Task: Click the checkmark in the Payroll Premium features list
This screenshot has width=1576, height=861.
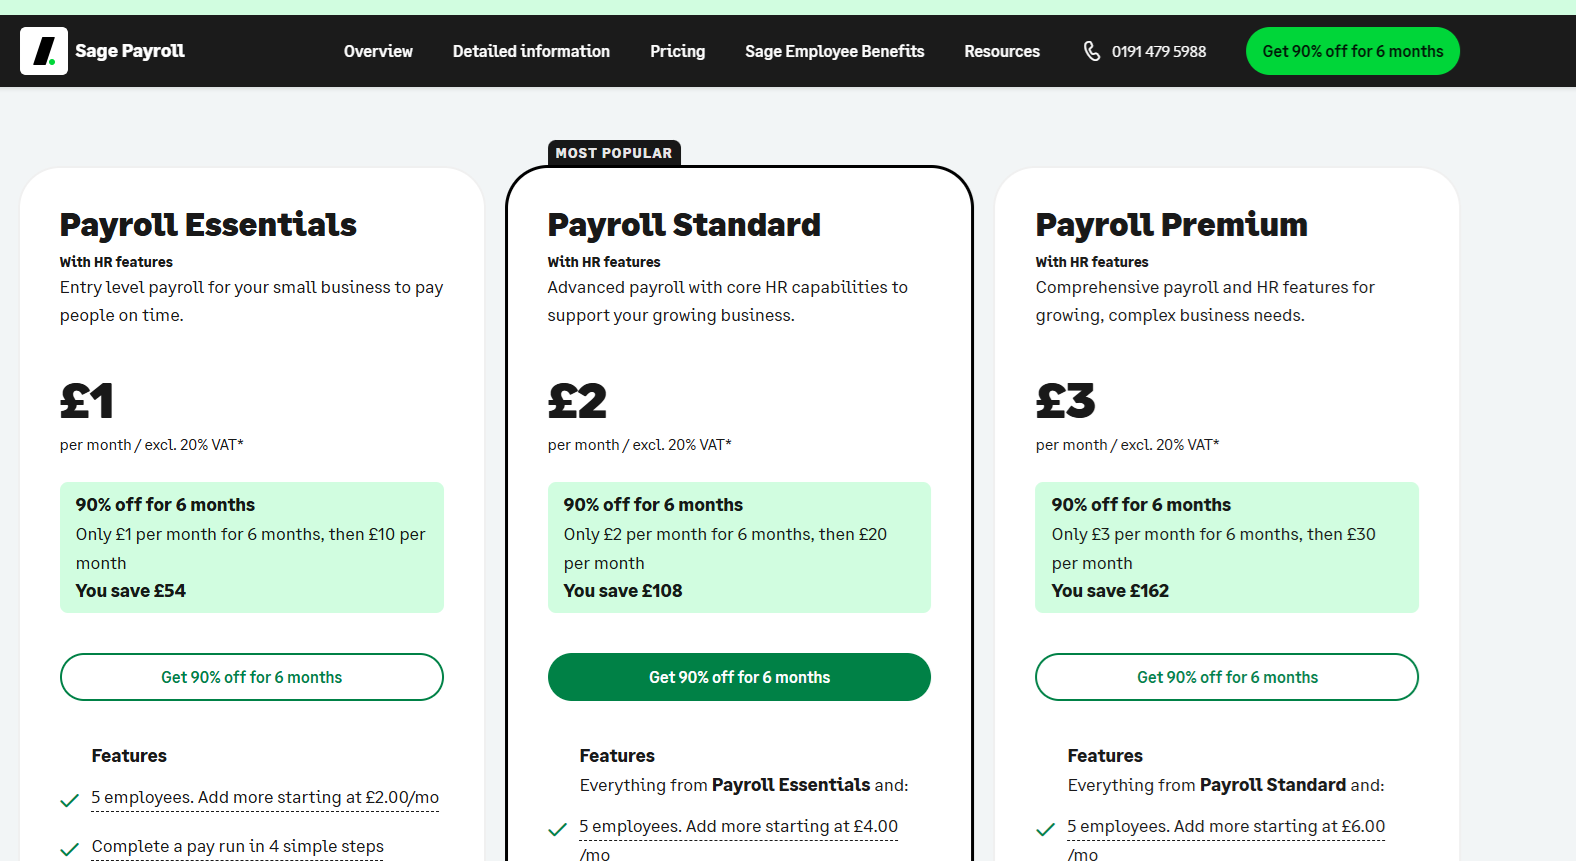Action: tap(1045, 829)
